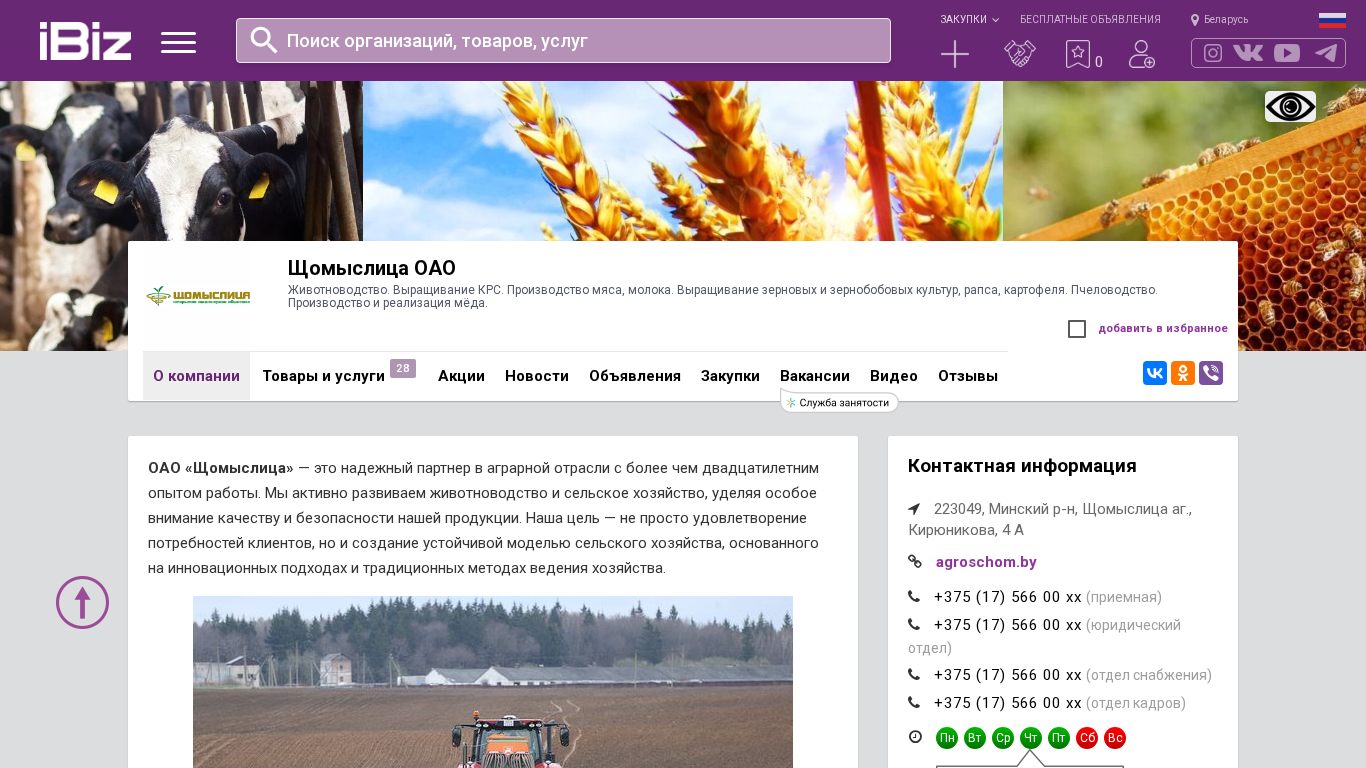Share via the blue VK button
The image size is (1366, 768).
(x=1155, y=373)
